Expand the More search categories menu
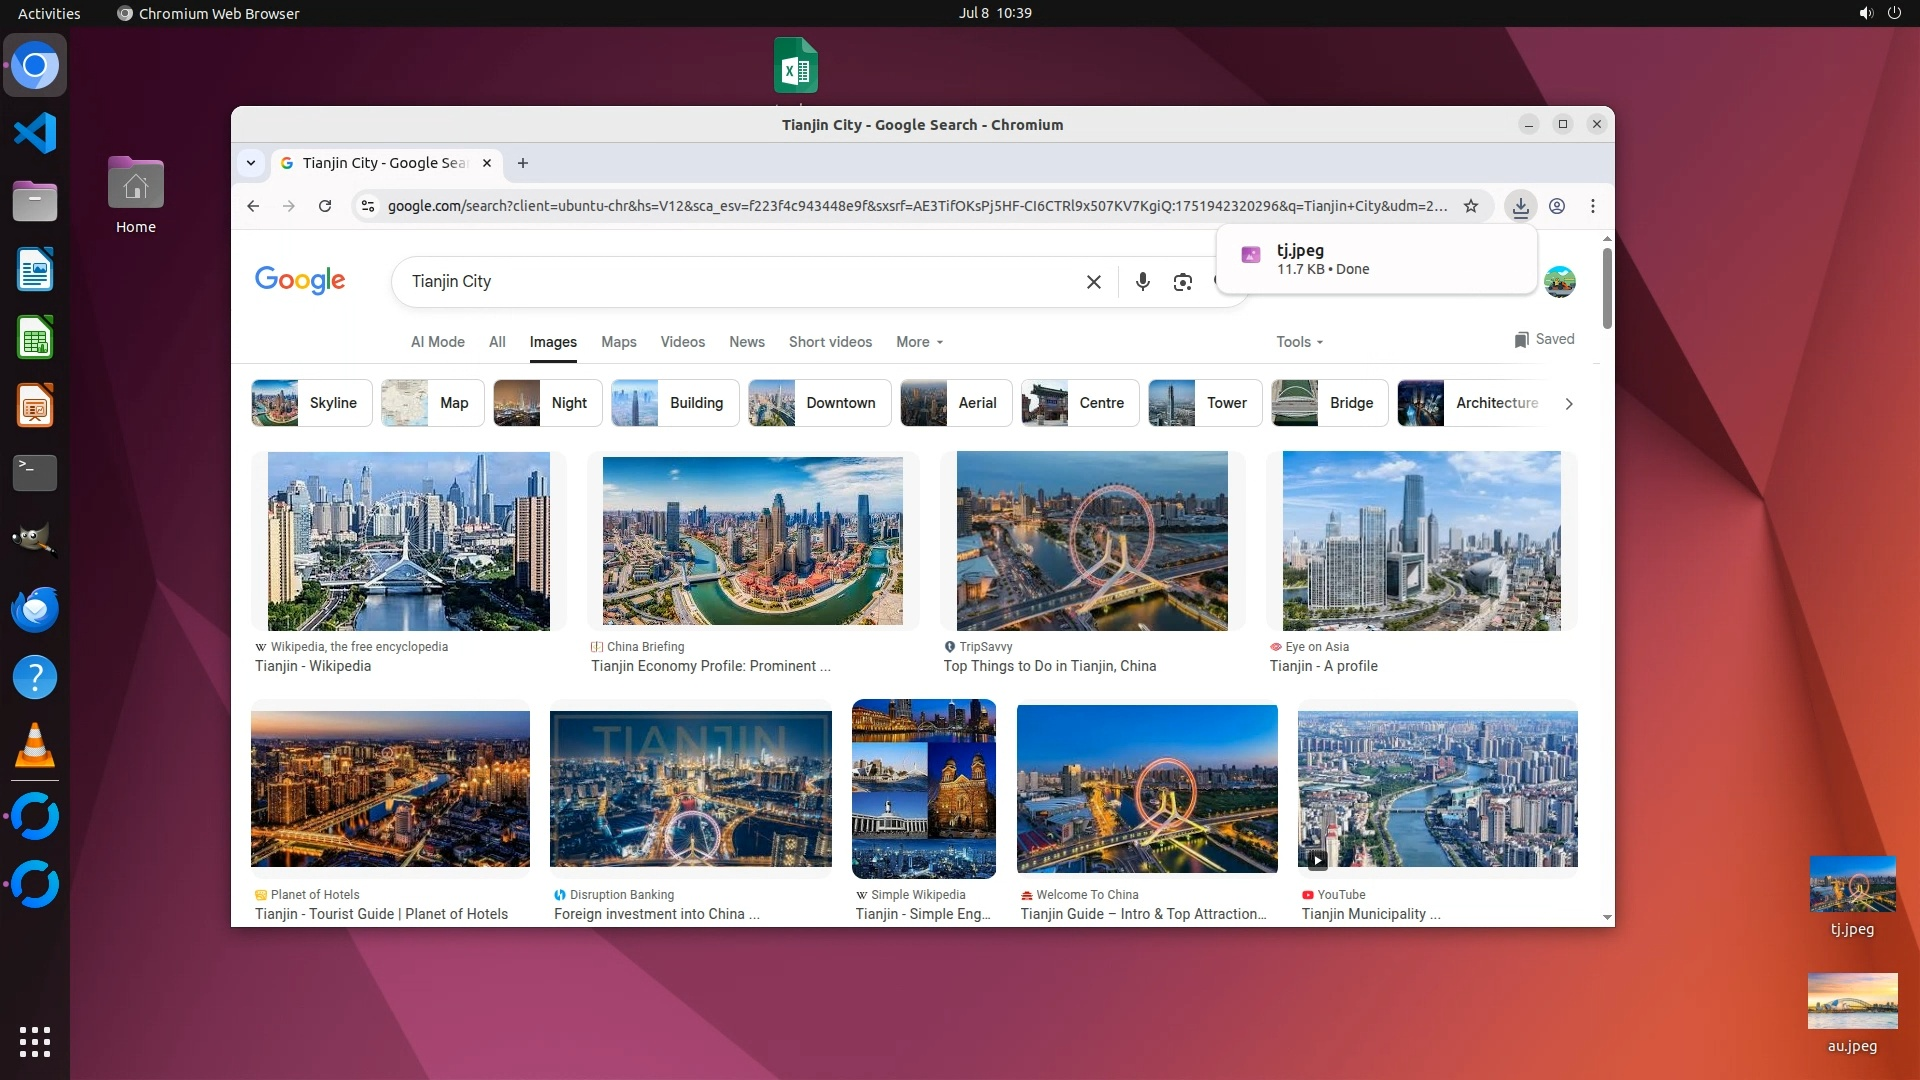 coord(919,342)
